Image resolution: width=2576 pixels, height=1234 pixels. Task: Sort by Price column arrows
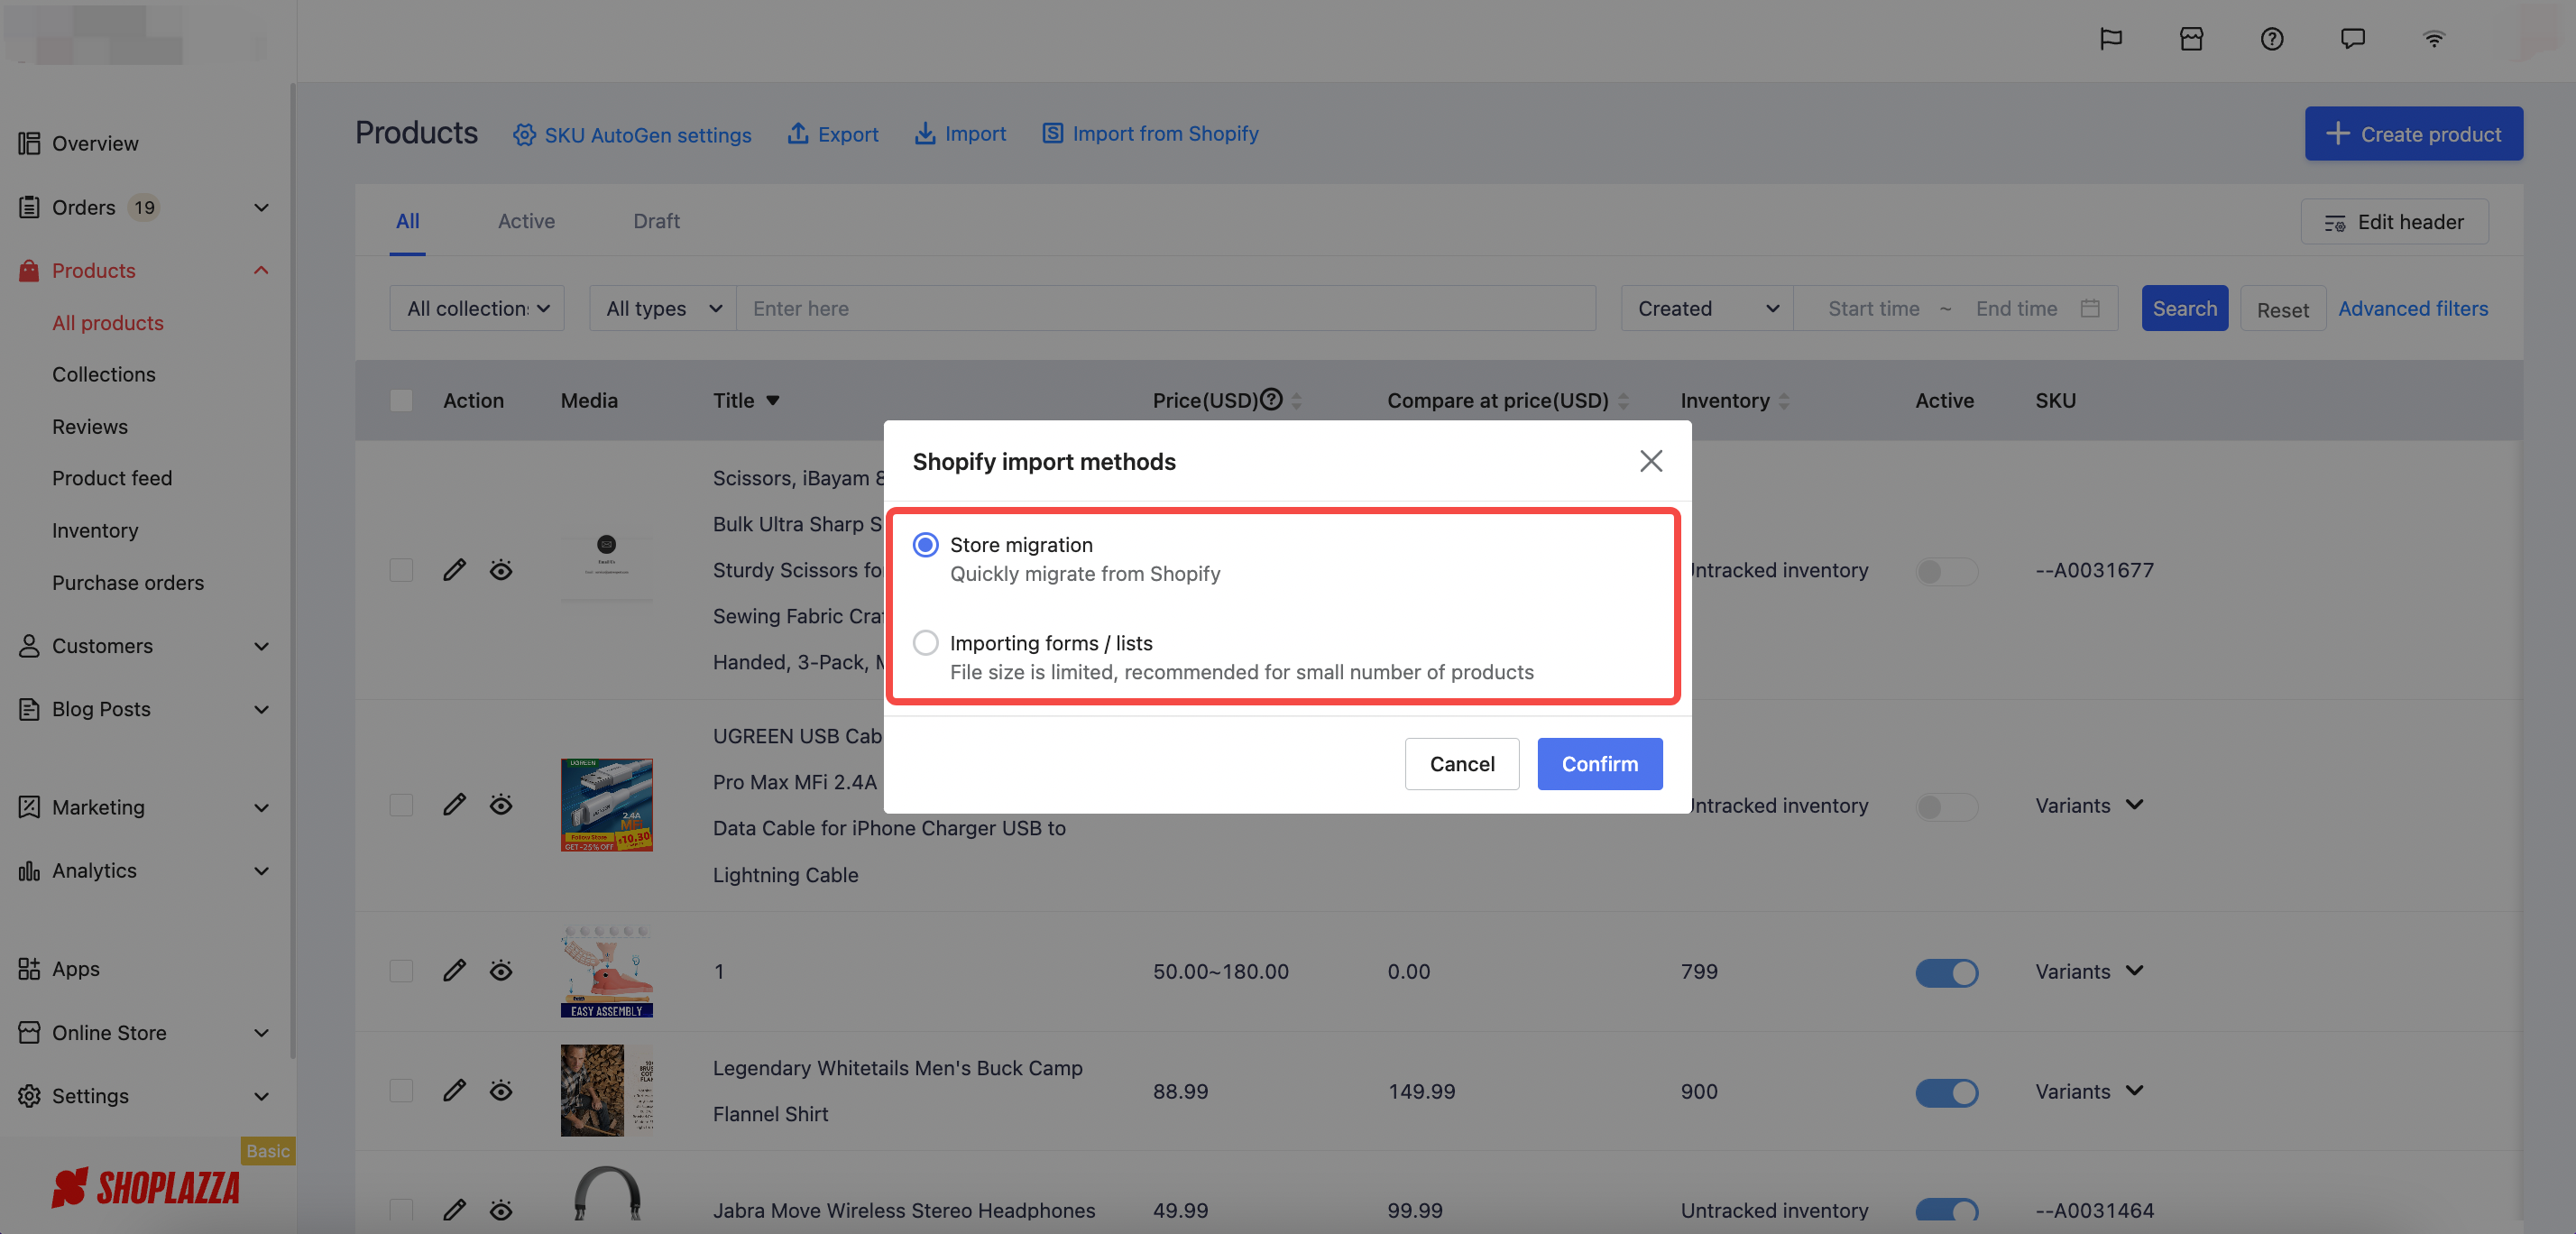point(1296,401)
